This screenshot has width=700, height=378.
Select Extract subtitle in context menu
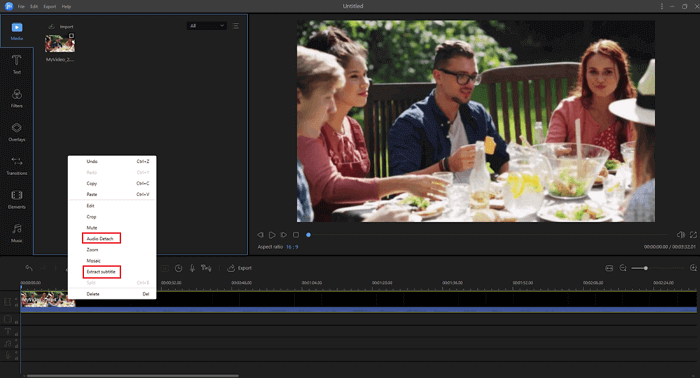point(101,272)
